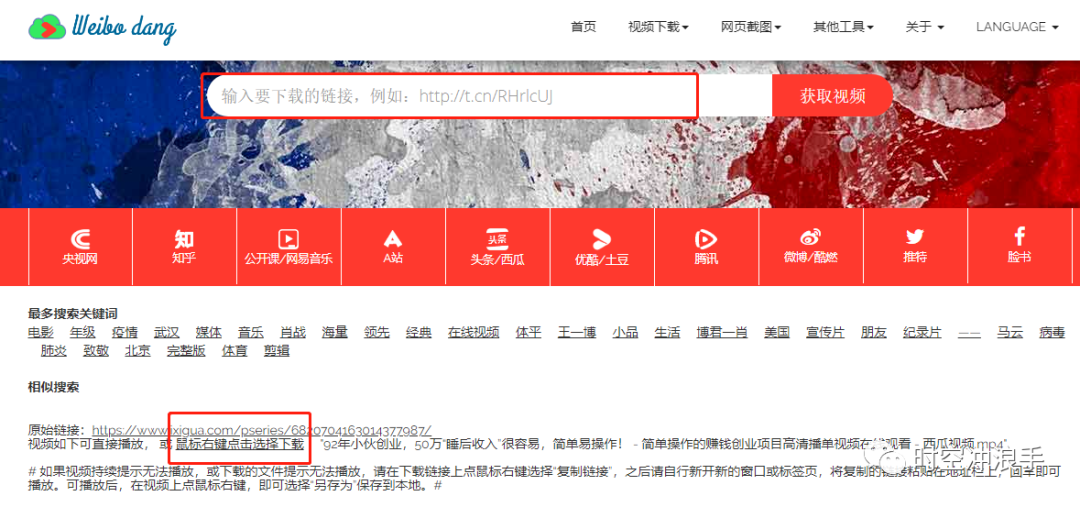Search keyword 肺炎
Screen dimensions: 1080x507
(x=54, y=351)
